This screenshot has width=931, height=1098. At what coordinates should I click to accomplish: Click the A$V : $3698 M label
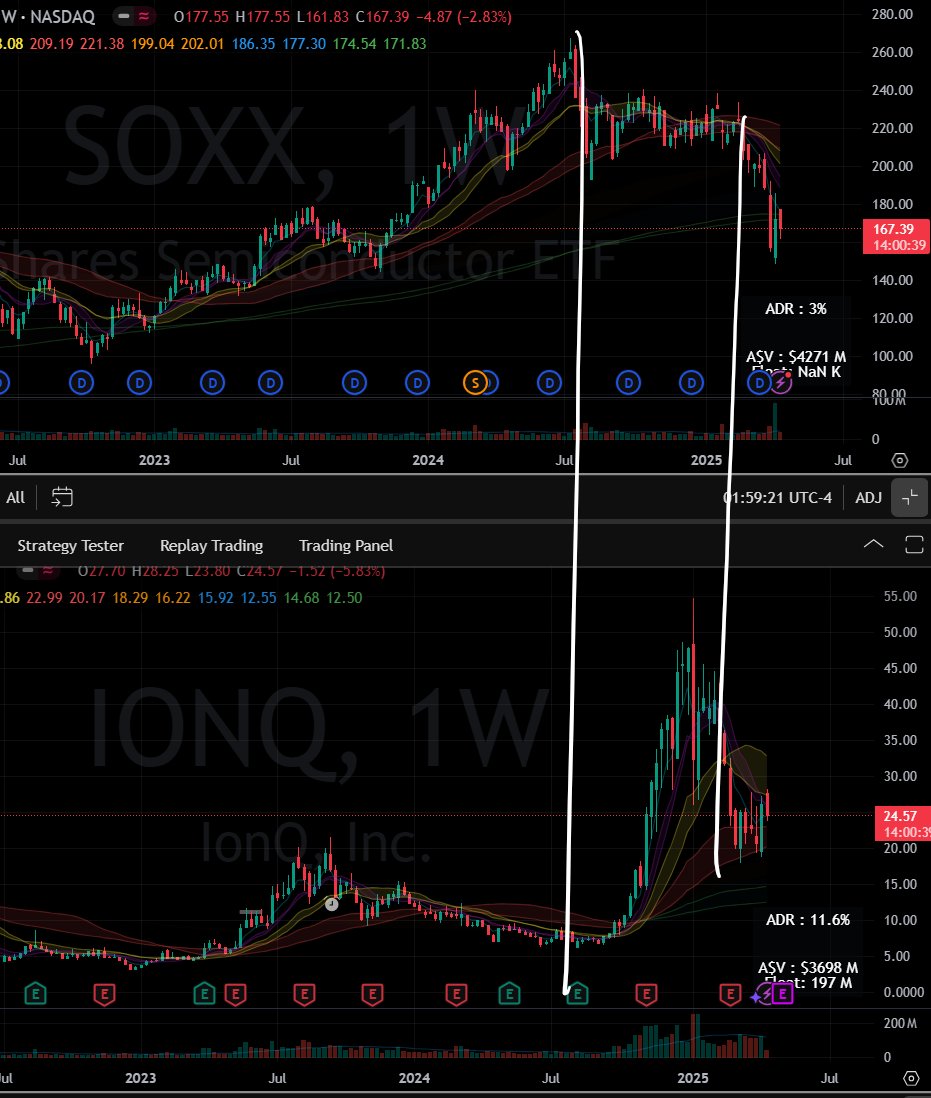click(808, 968)
